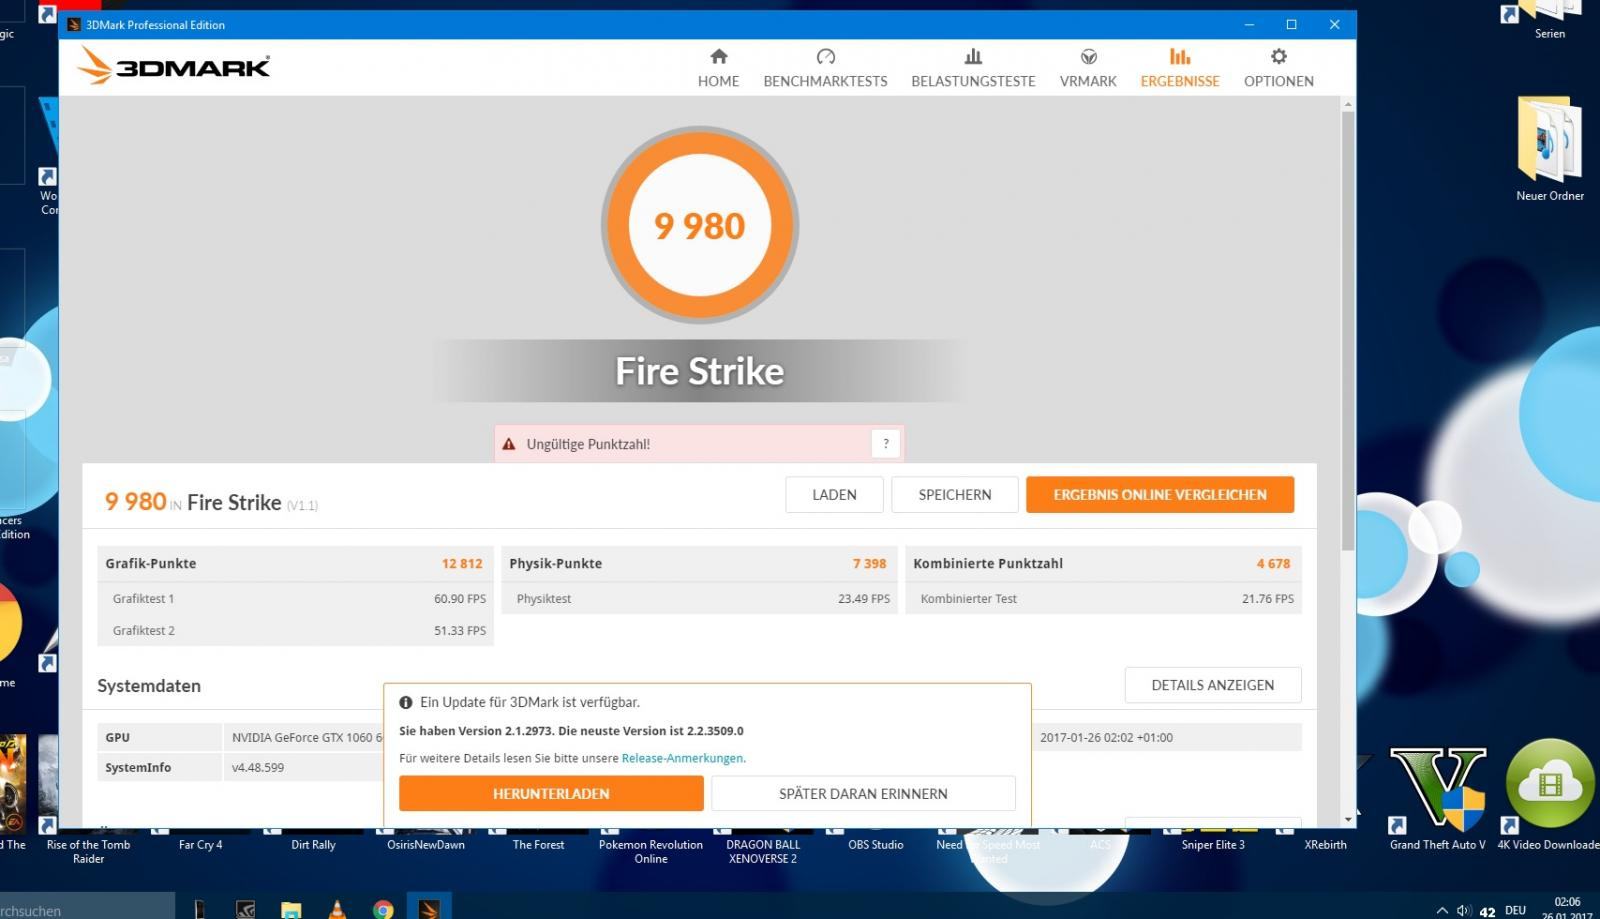Click the Physik-Punkte 7 398 row
Viewport: 1600px width, 919px height.
pyautogui.click(x=699, y=563)
